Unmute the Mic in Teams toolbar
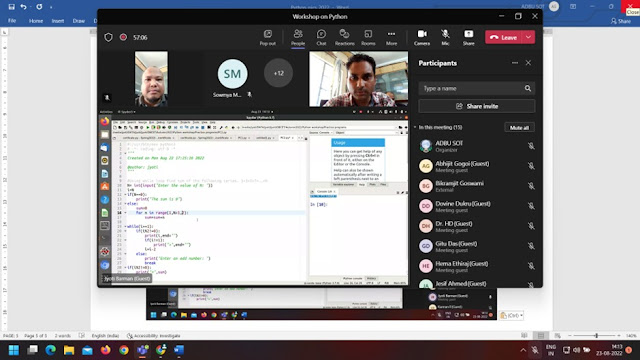 tap(445, 37)
